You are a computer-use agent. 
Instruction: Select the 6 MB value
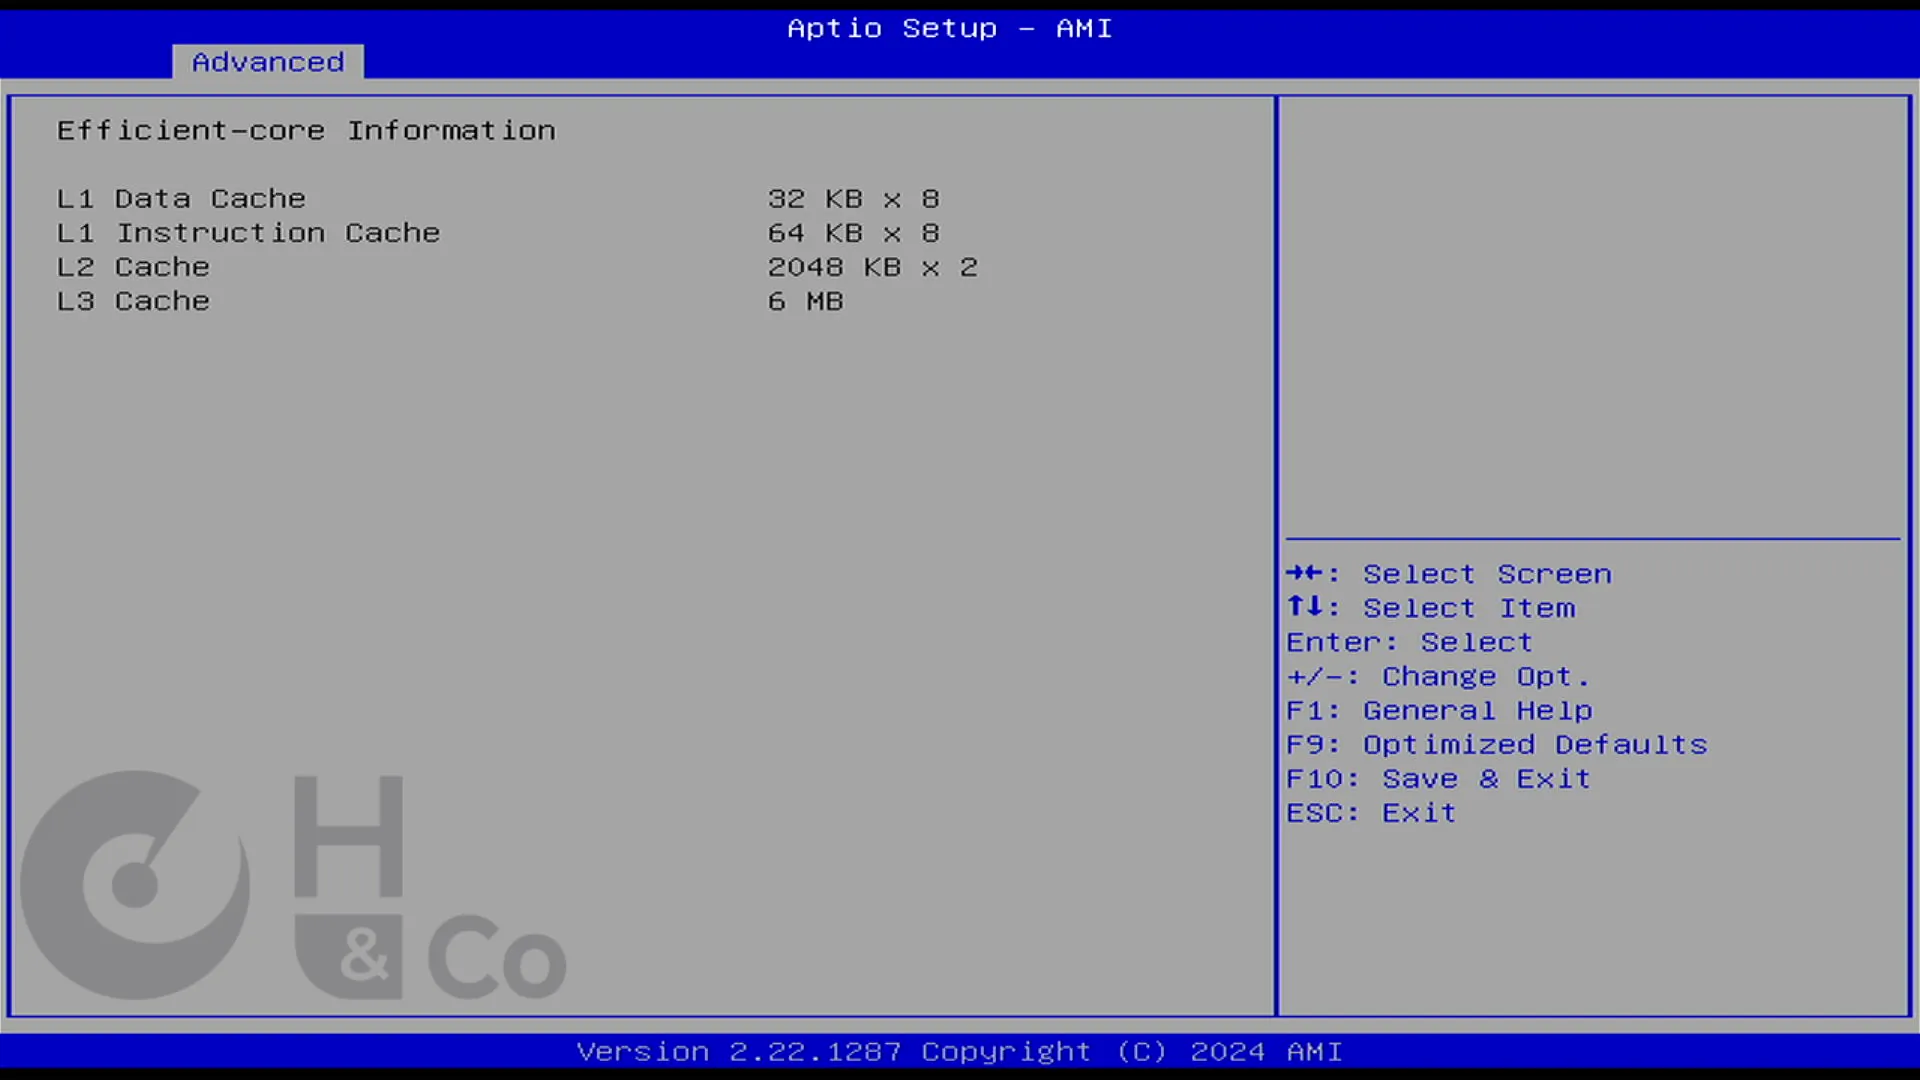(x=806, y=301)
